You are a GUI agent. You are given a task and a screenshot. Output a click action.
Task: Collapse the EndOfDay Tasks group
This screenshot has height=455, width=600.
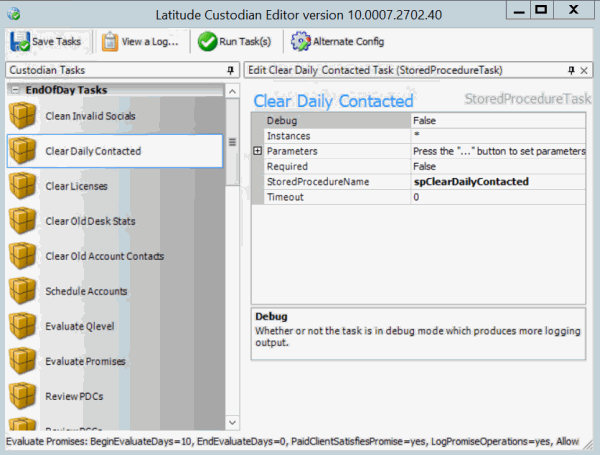point(15,90)
